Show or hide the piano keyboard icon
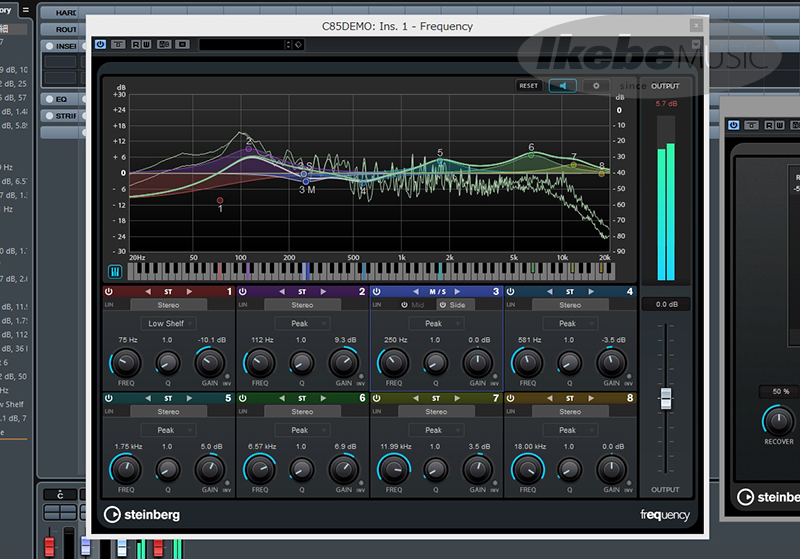The width and height of the screenshot is (800, 559). 115,271
